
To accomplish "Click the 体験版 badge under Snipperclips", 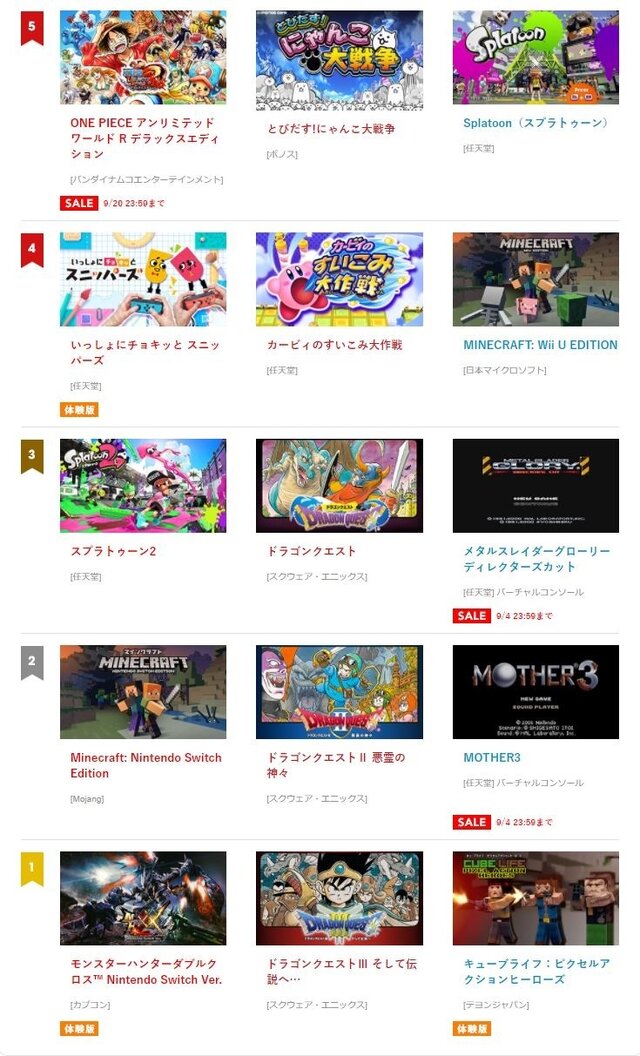I will (79, 409).
